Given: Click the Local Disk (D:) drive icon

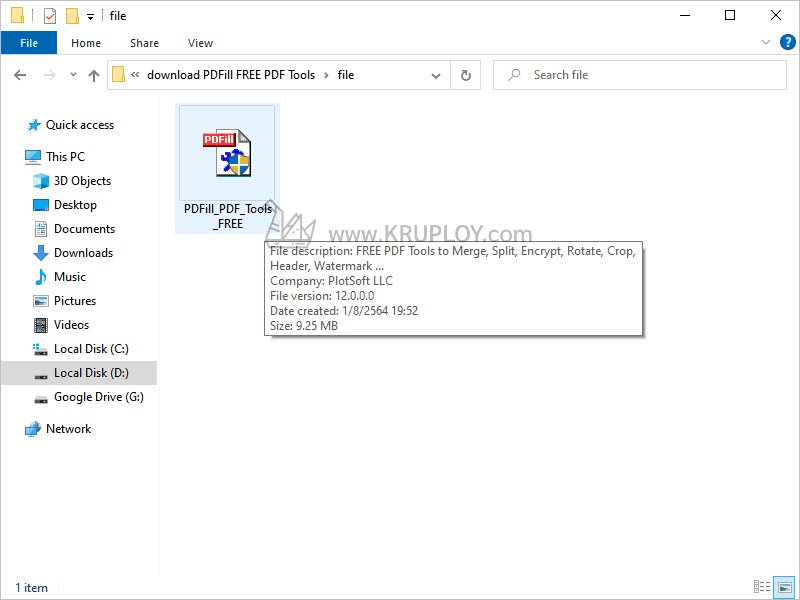Looking at the screenshot, I should click(x=41, y=376).
